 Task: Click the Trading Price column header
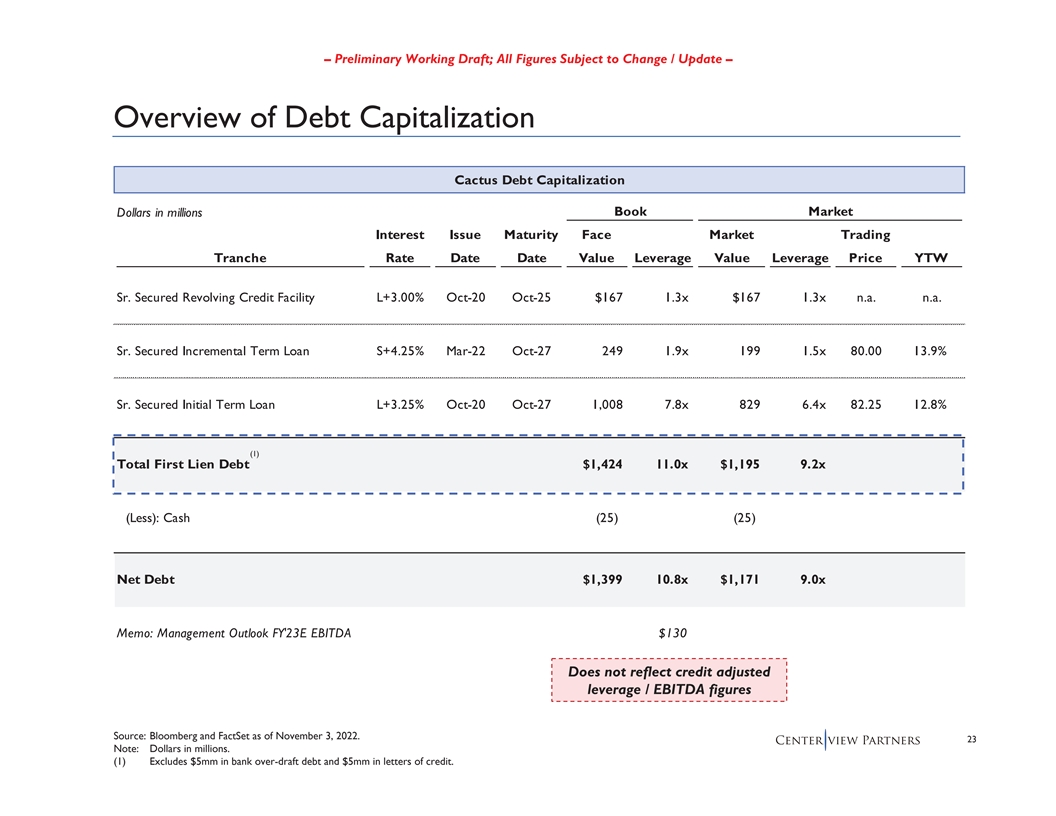point(865,246)
